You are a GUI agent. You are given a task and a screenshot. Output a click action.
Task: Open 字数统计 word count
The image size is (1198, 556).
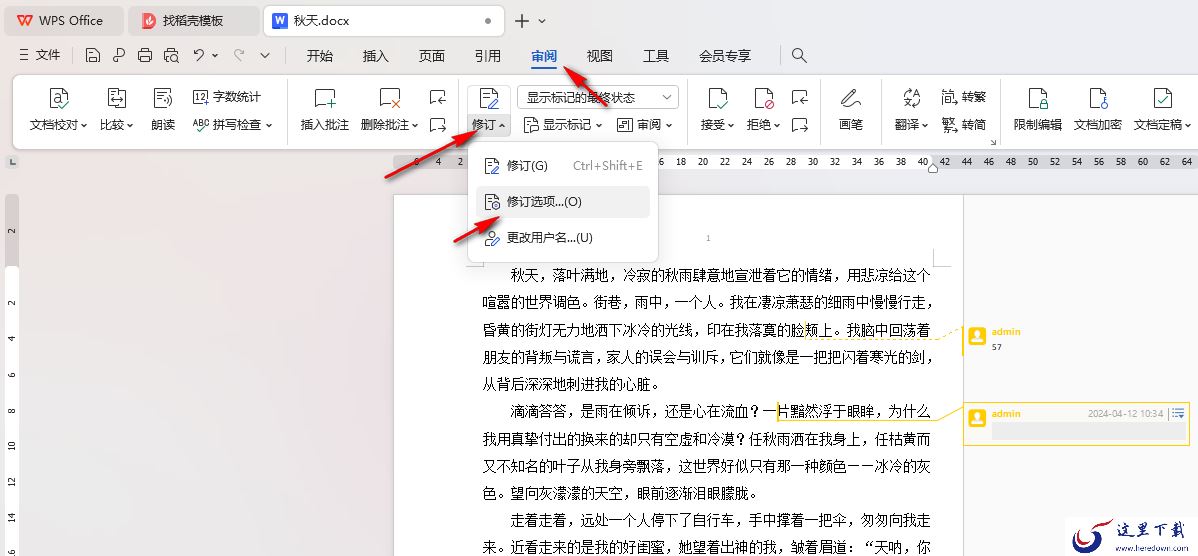pyautogui.click(x=226, y=97)
